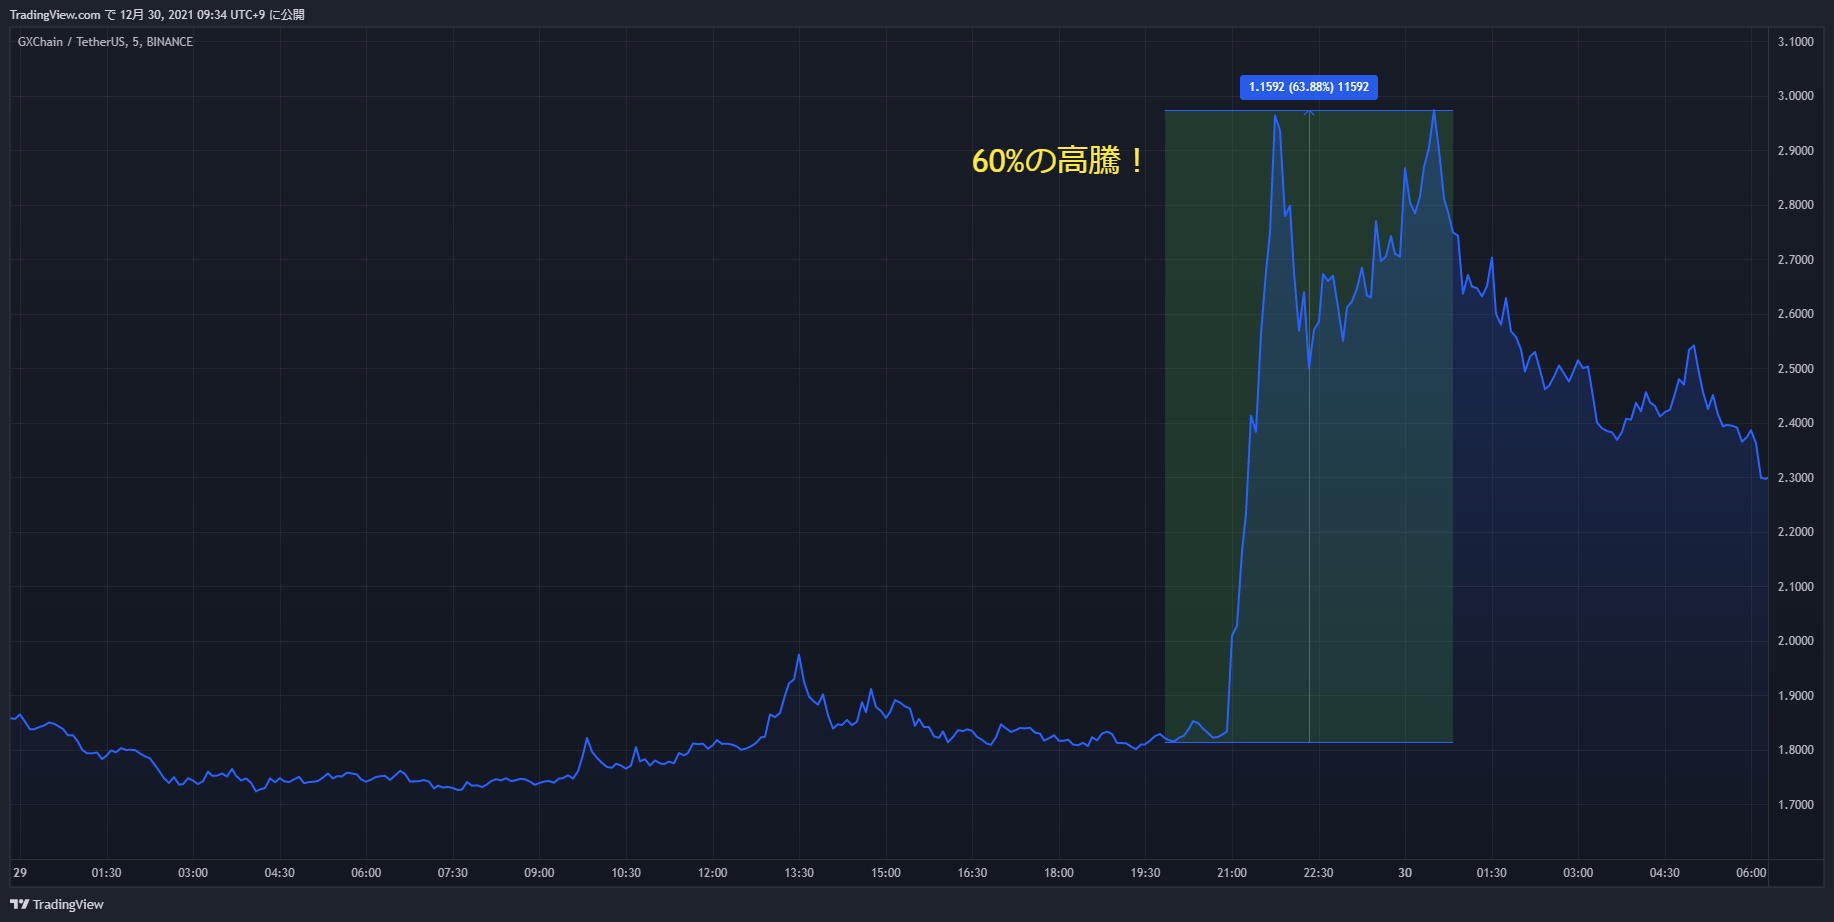Click the 2.9000 price axis label
Viewport: 1834px width, 922px height.
pos(1796,151)
